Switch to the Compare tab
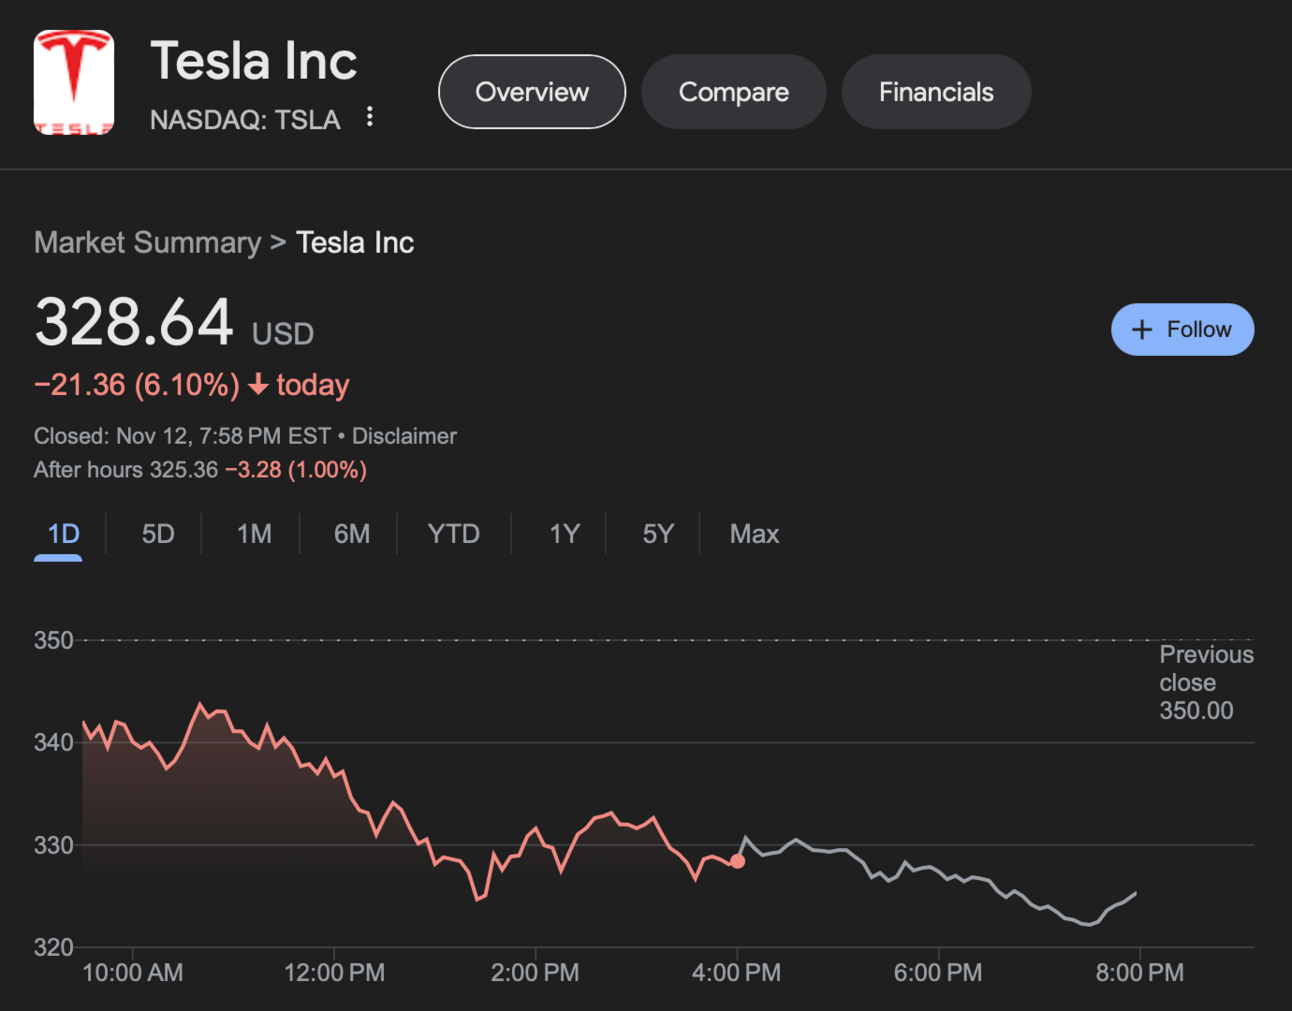Viewport: 1292px width, 1011px height. pyautogui.click(x=733, y=92)
